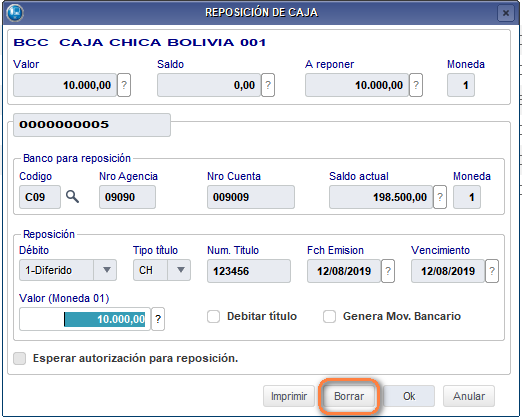Screen dimensions: 522x420
Task: Toggle Esperar autorización para reposición checkbox
Action: pos(20,358)
